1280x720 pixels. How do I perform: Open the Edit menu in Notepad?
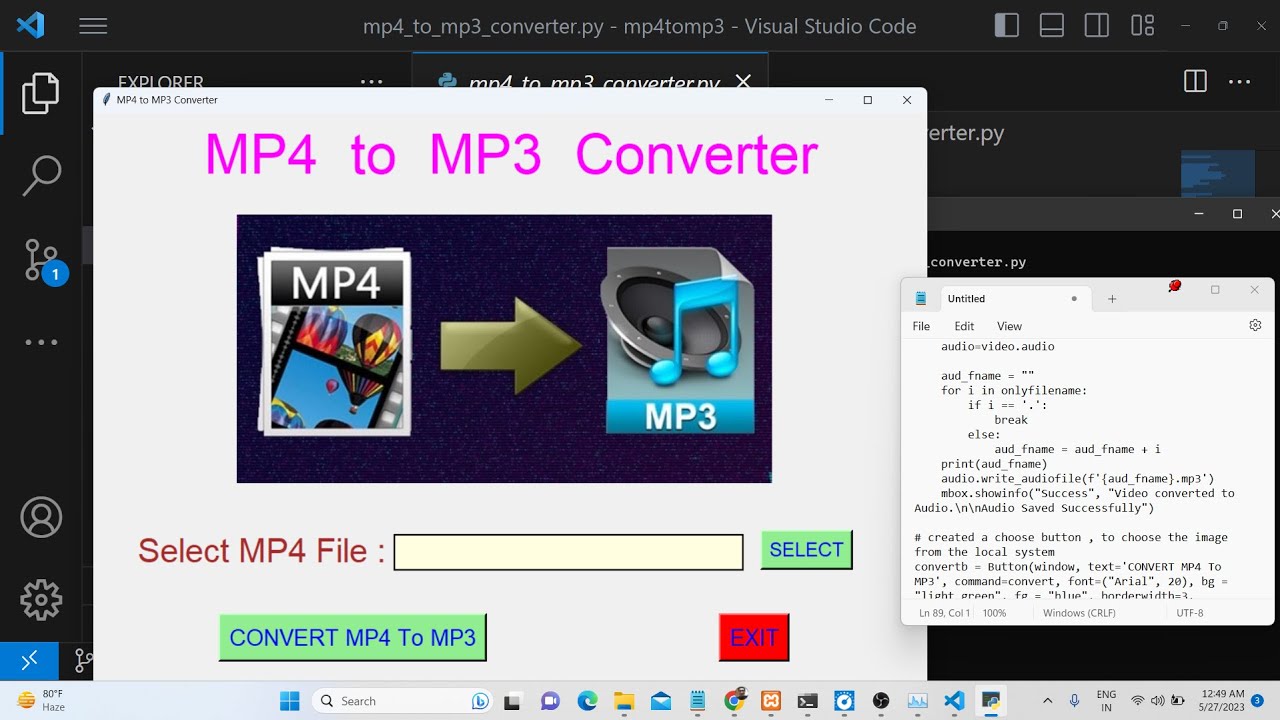(964, 326)
